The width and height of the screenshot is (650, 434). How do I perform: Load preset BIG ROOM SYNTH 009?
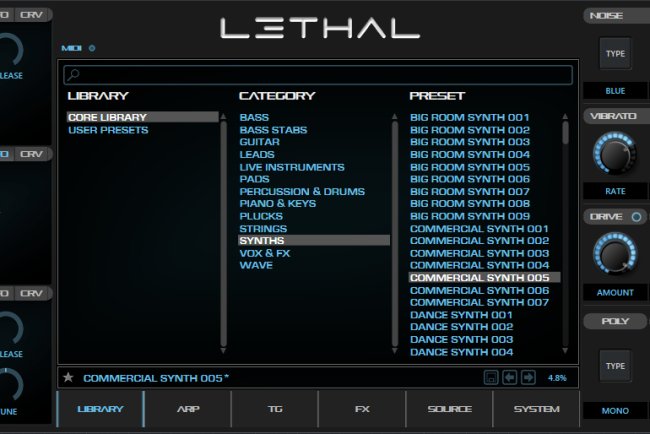coord(470,216)
